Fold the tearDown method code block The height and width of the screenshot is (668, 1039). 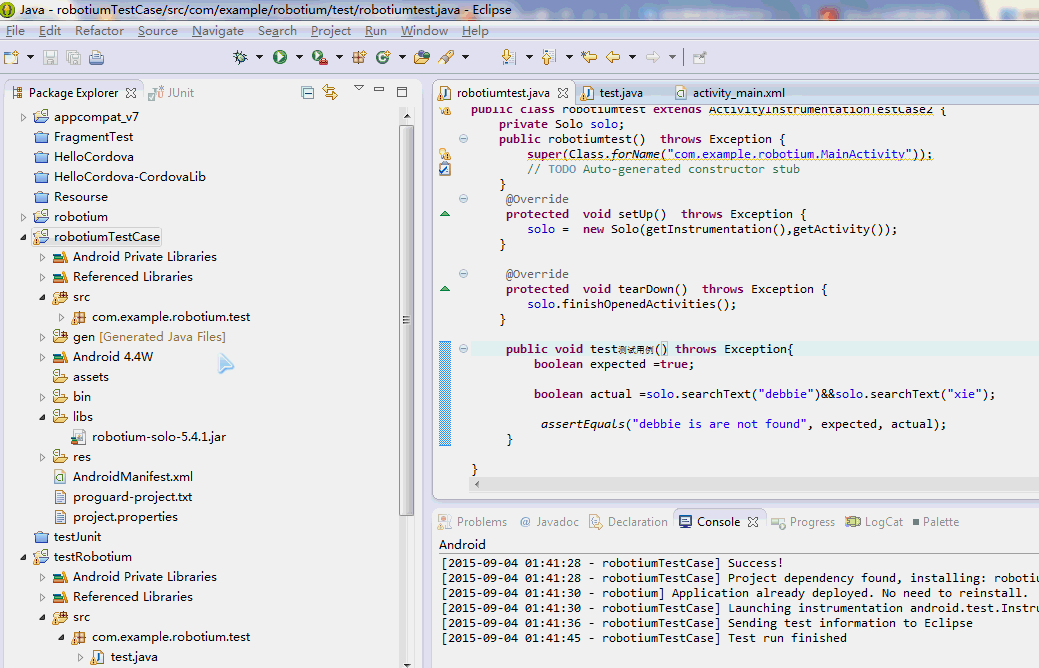pos(463,274)
